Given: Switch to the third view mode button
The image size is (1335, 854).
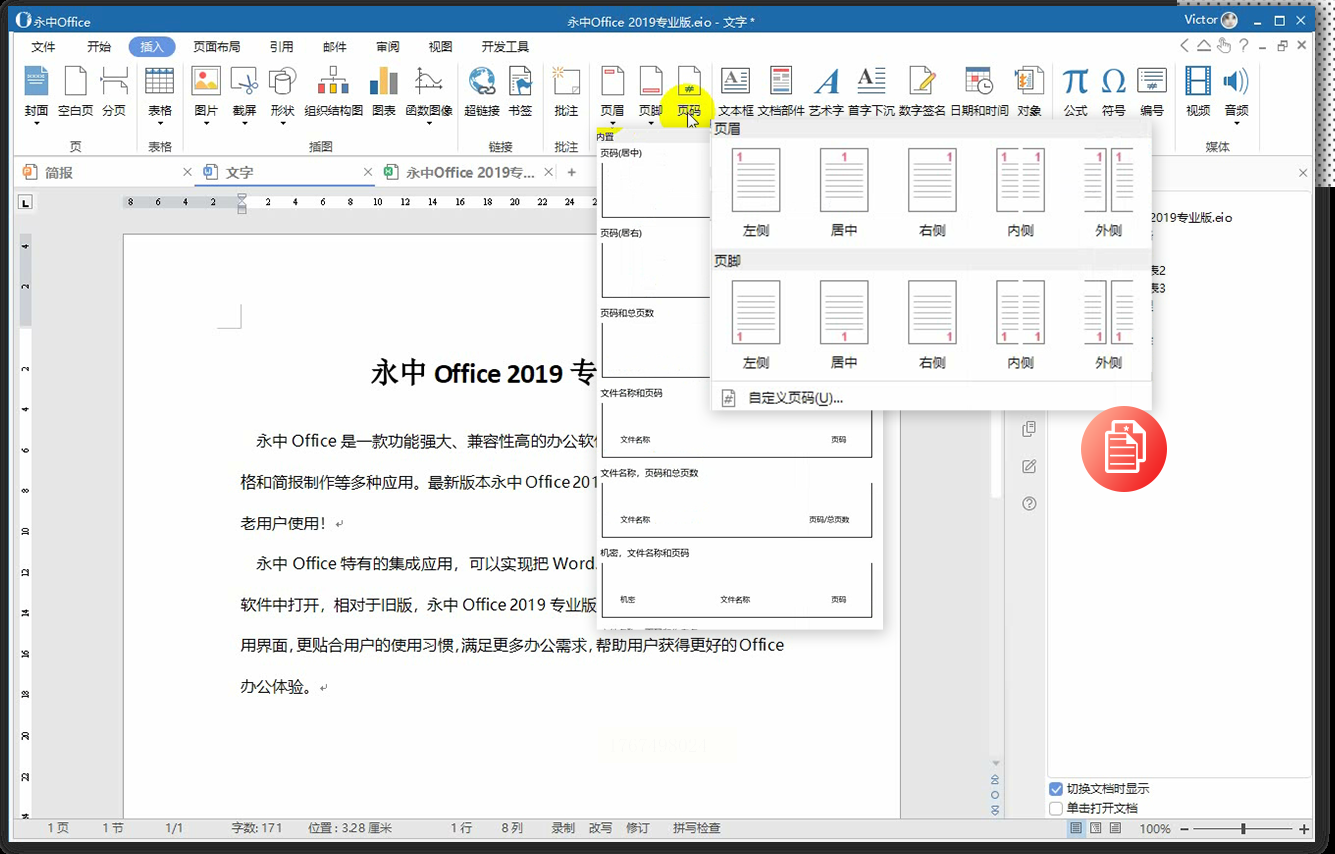Looking at the screenshot, I should tap(1115, 829).
